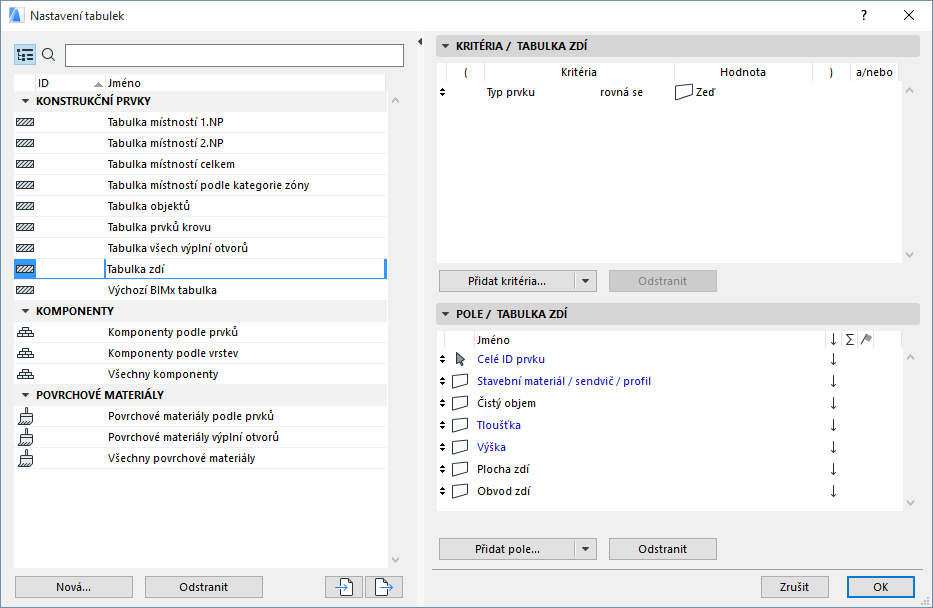933x608 pixels.
Task: Click the wall icon of Obvod zdí field
Action: [460, 491]
